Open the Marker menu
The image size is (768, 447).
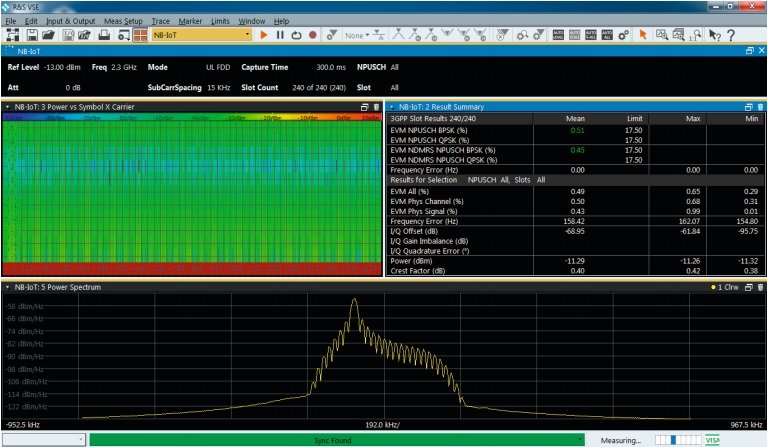(190, 21)
